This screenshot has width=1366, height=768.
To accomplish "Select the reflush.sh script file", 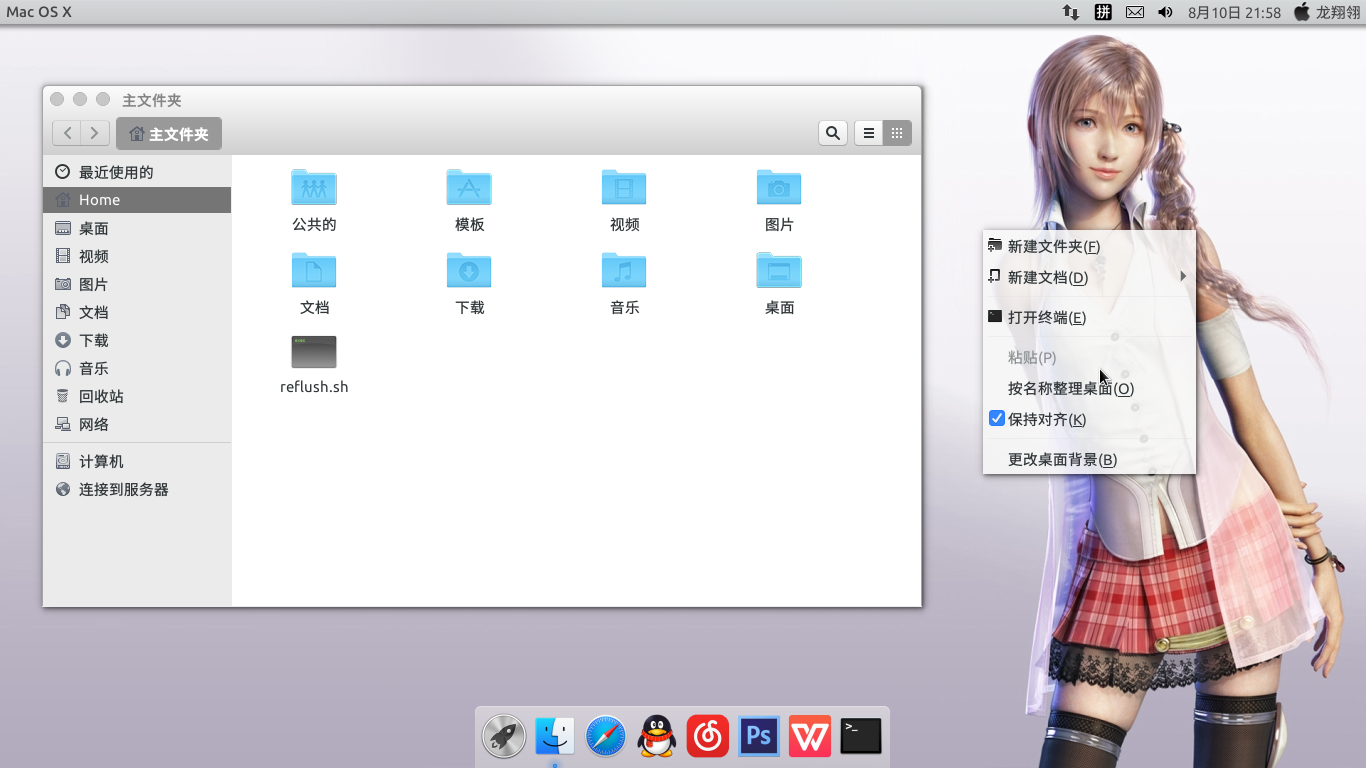I will (314, 352).
